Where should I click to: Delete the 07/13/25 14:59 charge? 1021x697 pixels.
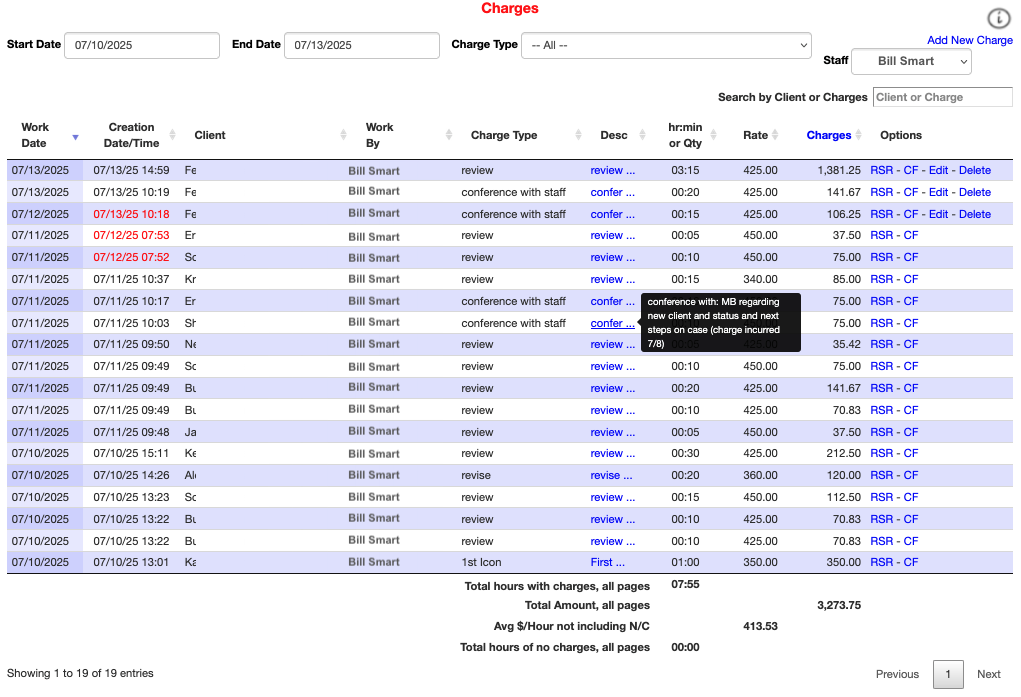[x=975, y=170]
